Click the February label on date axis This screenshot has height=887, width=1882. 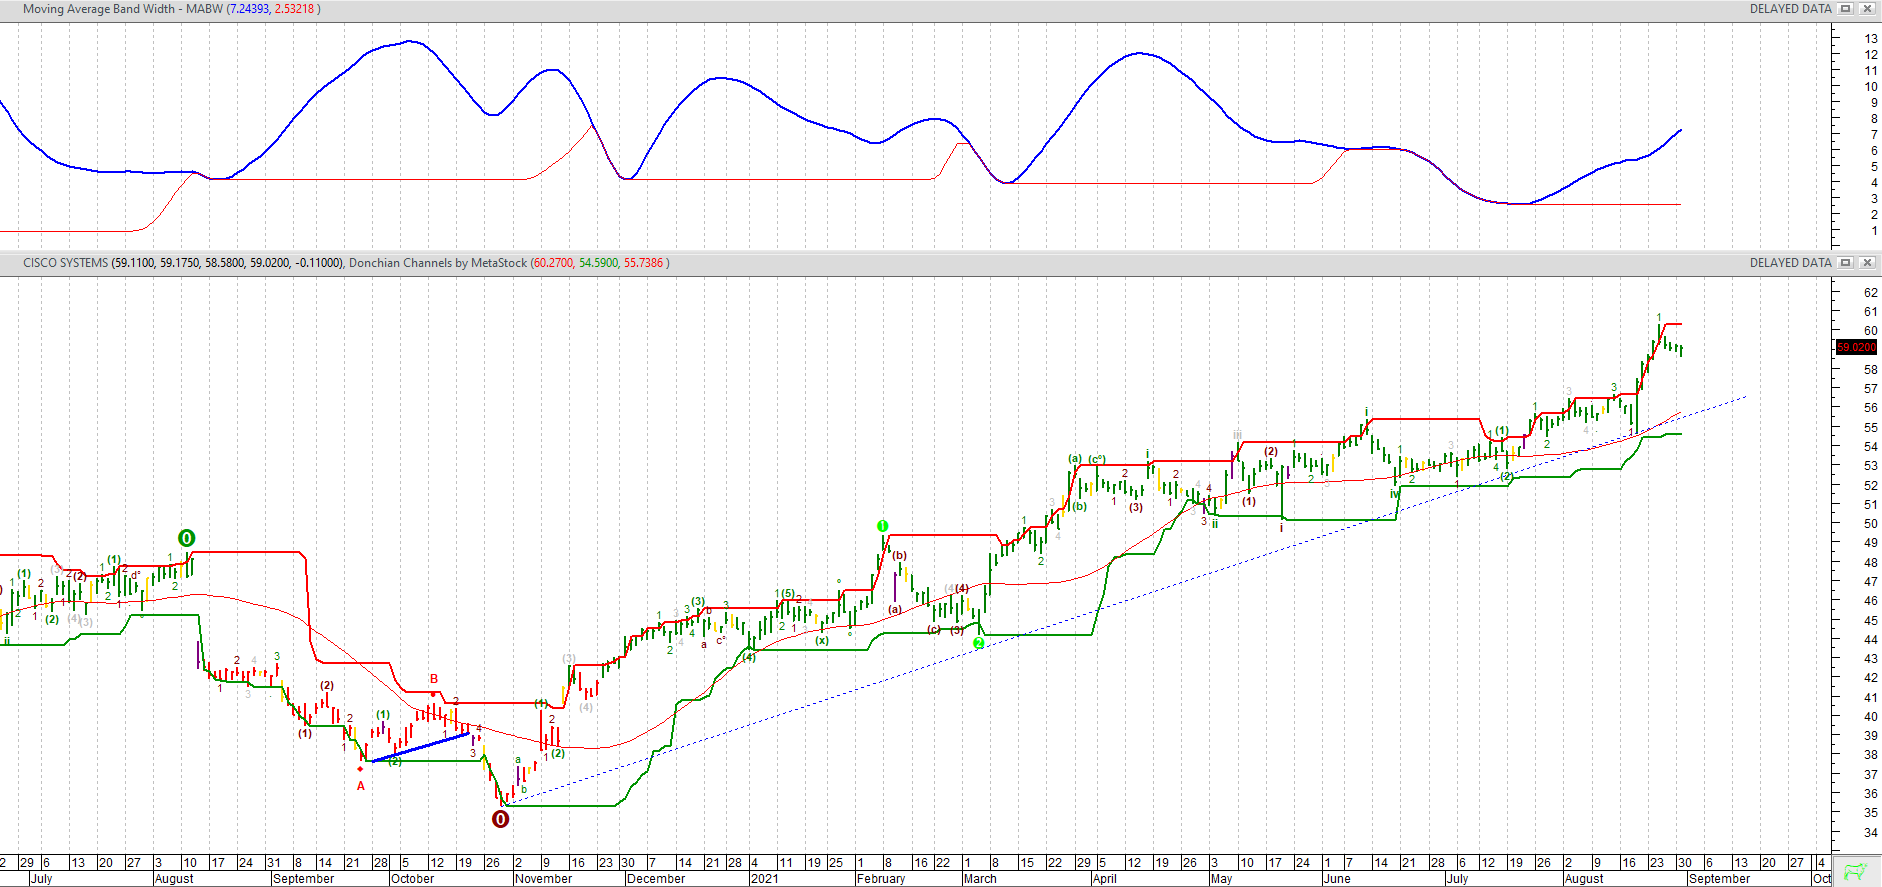pos(880,879)
